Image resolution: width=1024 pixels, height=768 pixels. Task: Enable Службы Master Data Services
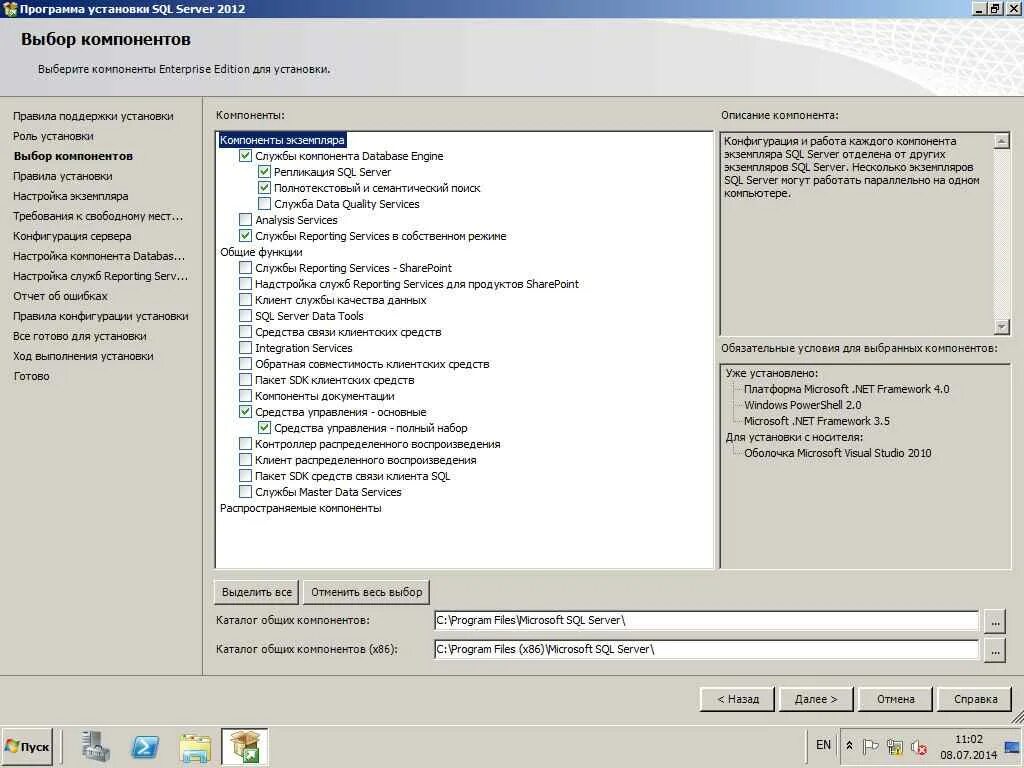pyautogui.click(x=246, y=492)
